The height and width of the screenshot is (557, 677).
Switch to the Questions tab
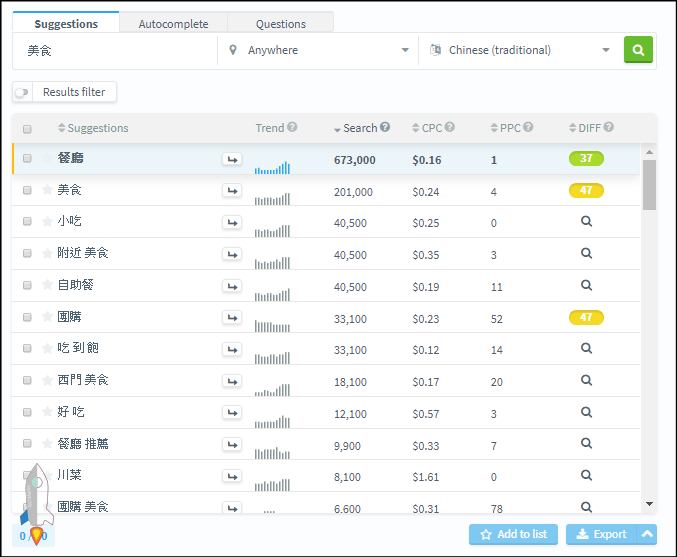coord(281,24)
